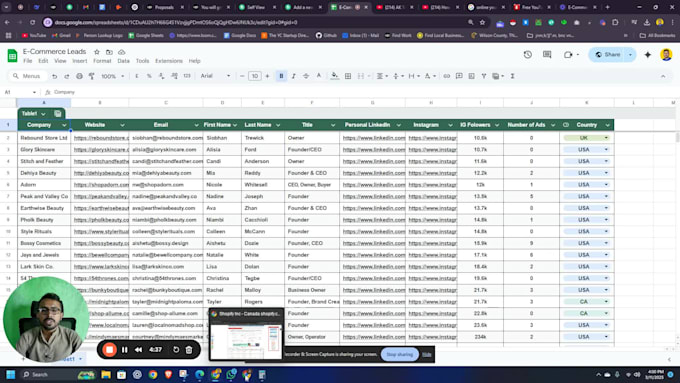Toggle bold formatting

click(281, 76)
